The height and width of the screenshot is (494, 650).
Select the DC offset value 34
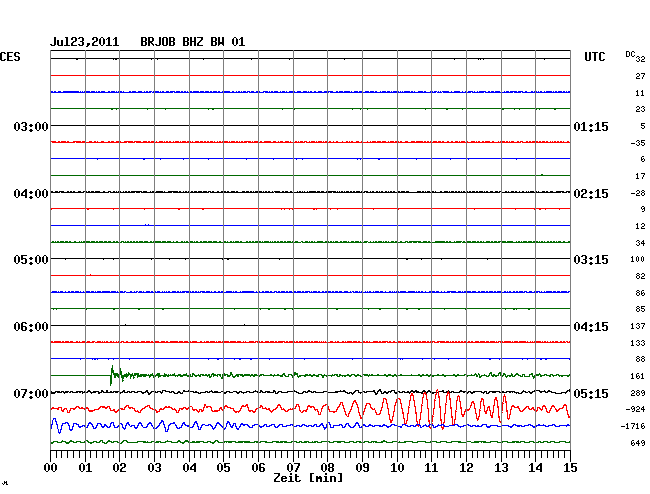click(640, 243)
